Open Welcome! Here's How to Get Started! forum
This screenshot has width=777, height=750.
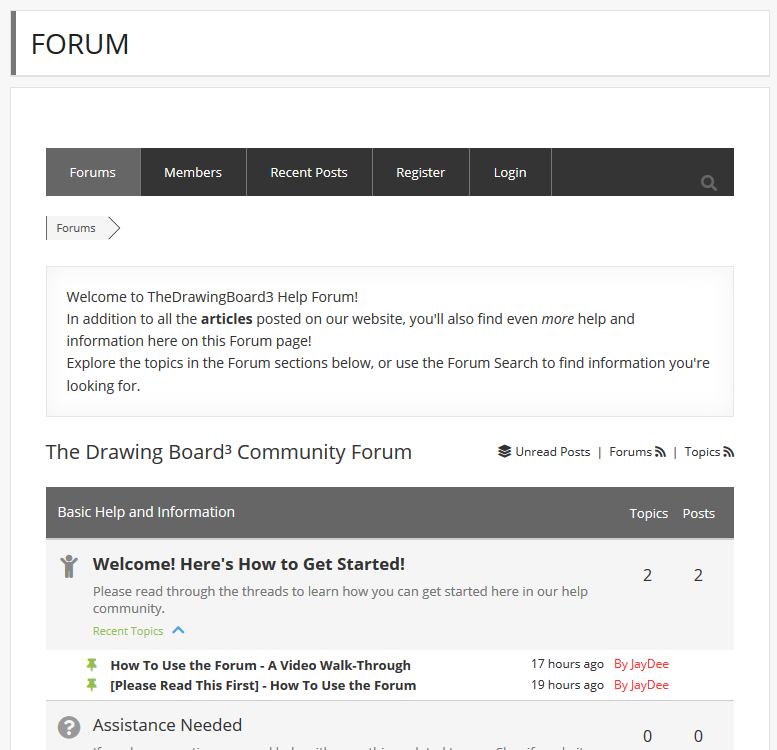click(249, 564)
